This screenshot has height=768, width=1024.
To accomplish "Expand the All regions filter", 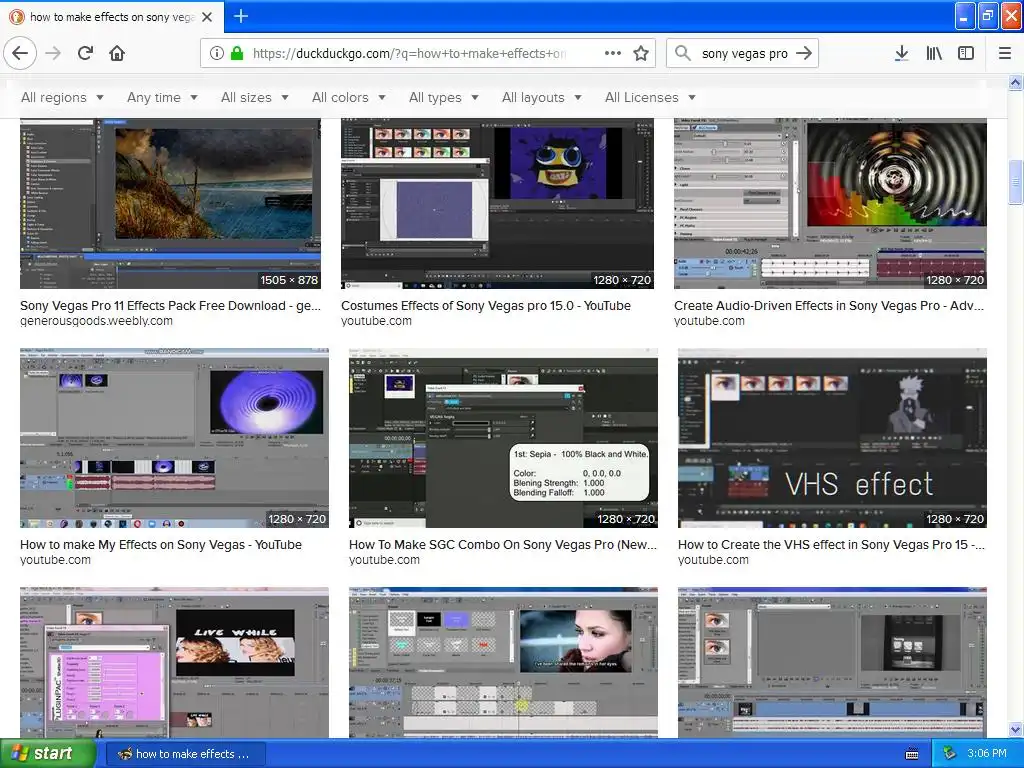I will coord(62,97).
